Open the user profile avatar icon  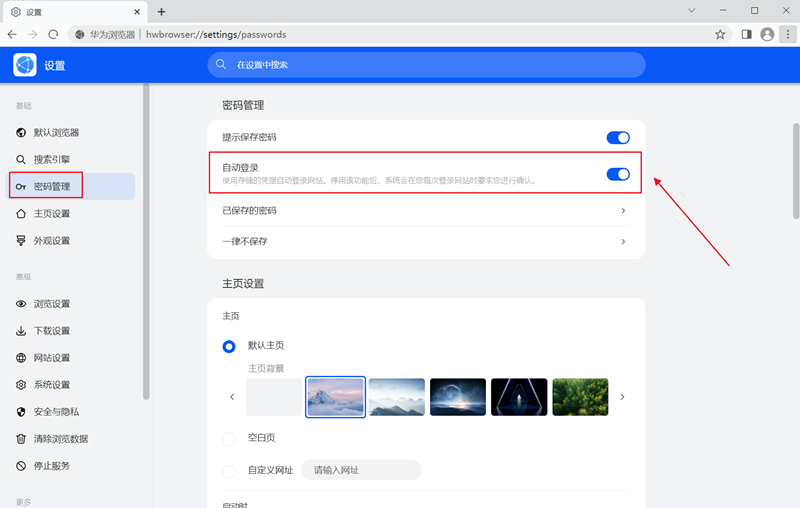coord(767,34)
